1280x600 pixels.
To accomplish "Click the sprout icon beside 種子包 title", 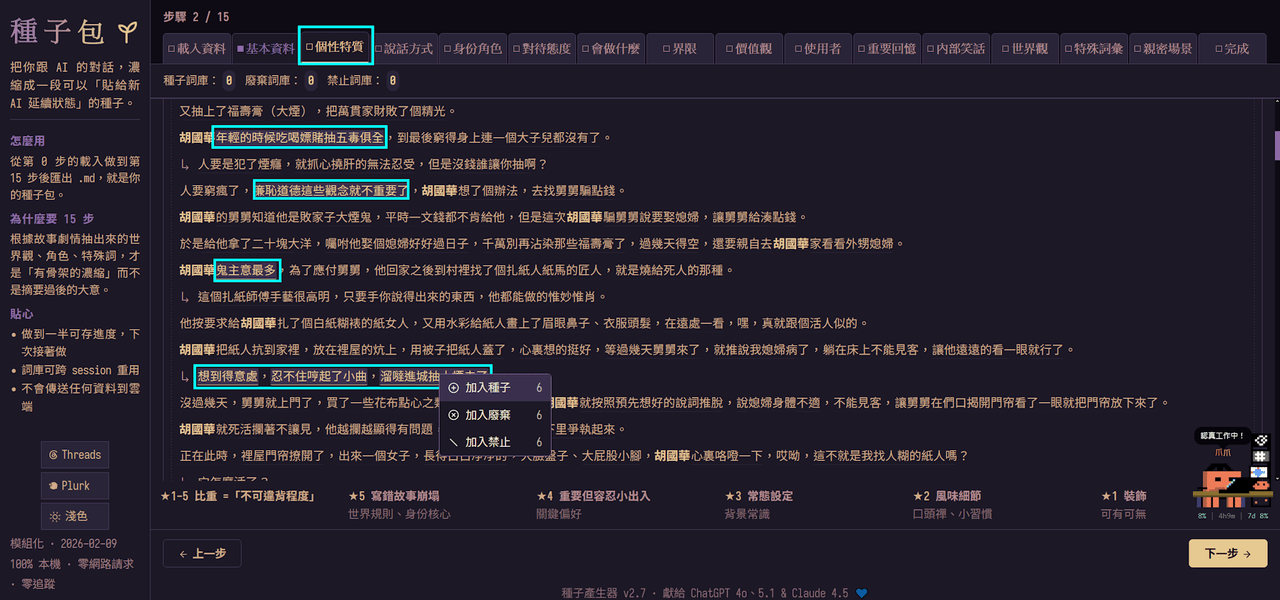I will click(x=127, y=31).
